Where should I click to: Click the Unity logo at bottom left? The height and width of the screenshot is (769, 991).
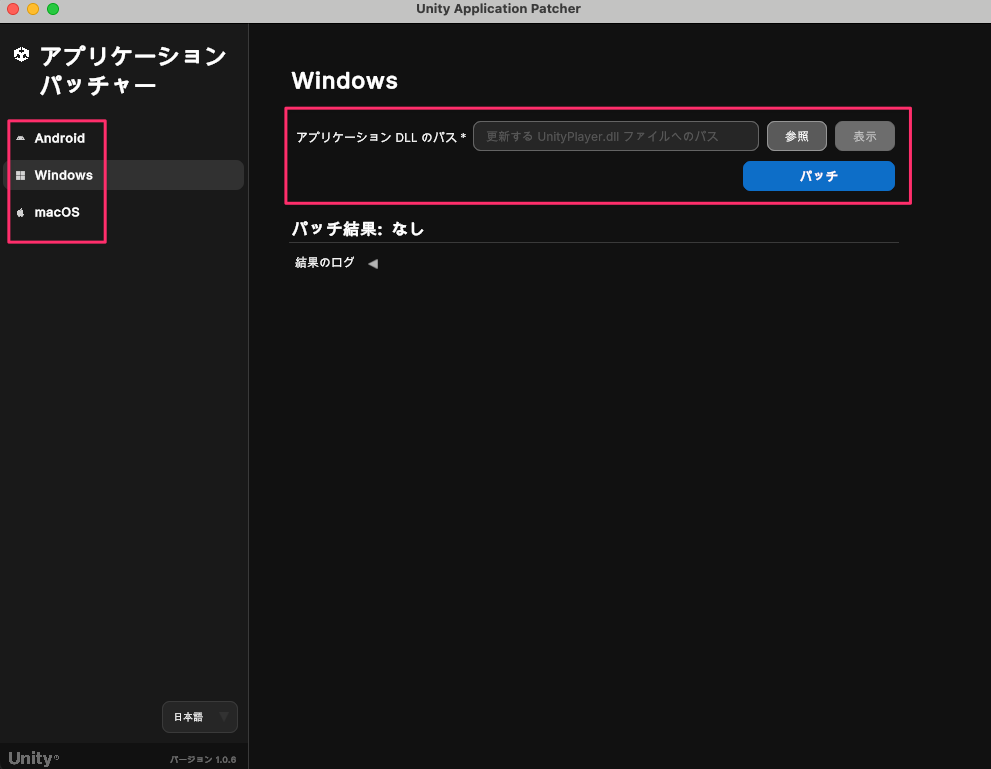pyautogui.click(x=30, y=758)
